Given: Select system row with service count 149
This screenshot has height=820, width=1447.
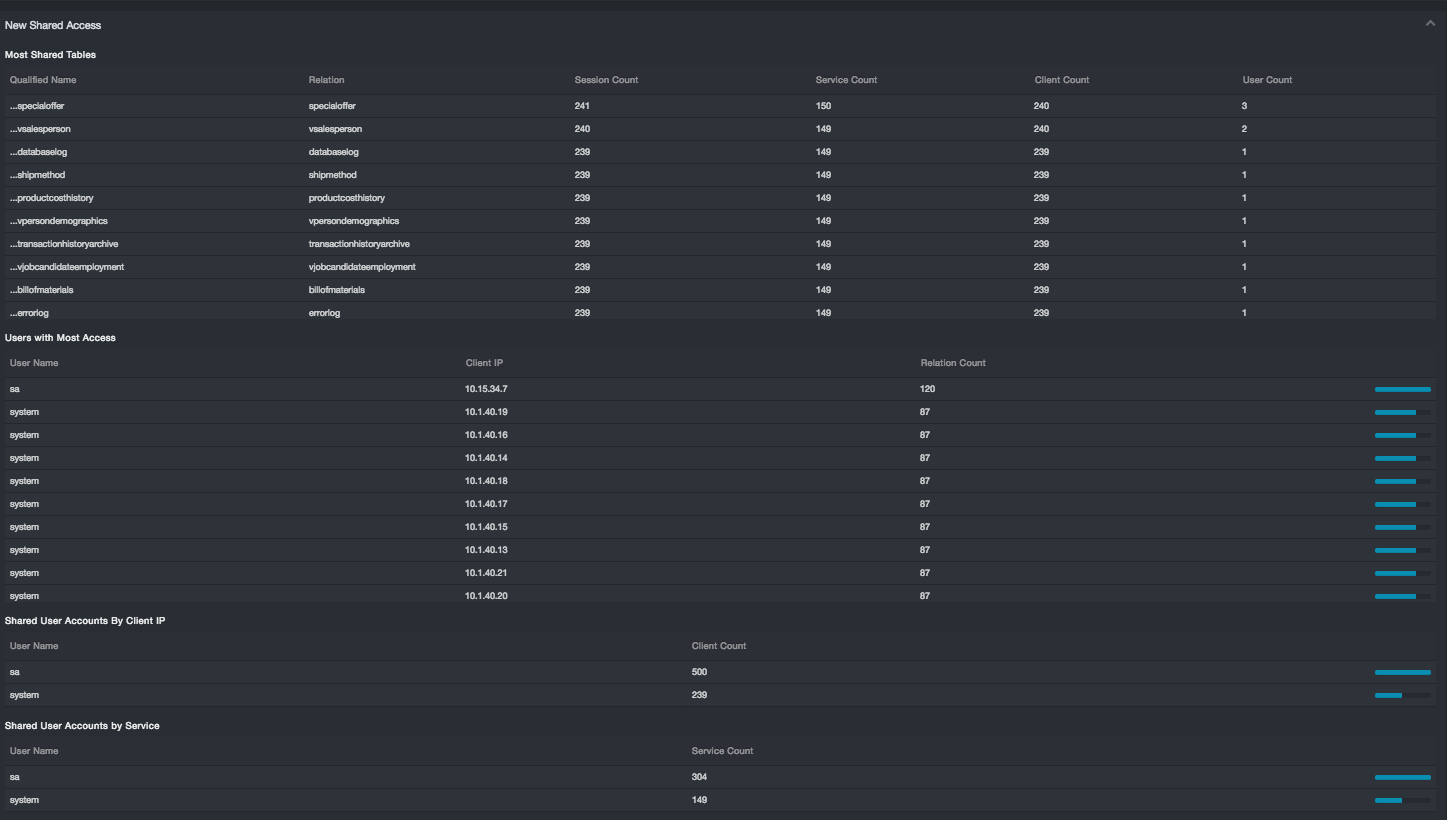Looking at the screenshot, I should click(24, 800).
